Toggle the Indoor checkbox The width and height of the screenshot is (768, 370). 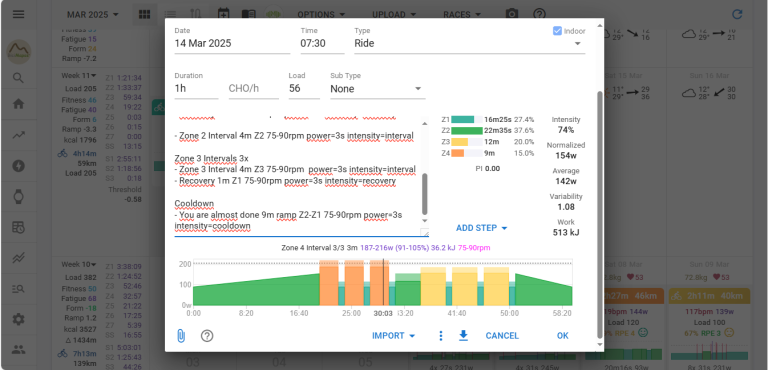tap(557, 31)
